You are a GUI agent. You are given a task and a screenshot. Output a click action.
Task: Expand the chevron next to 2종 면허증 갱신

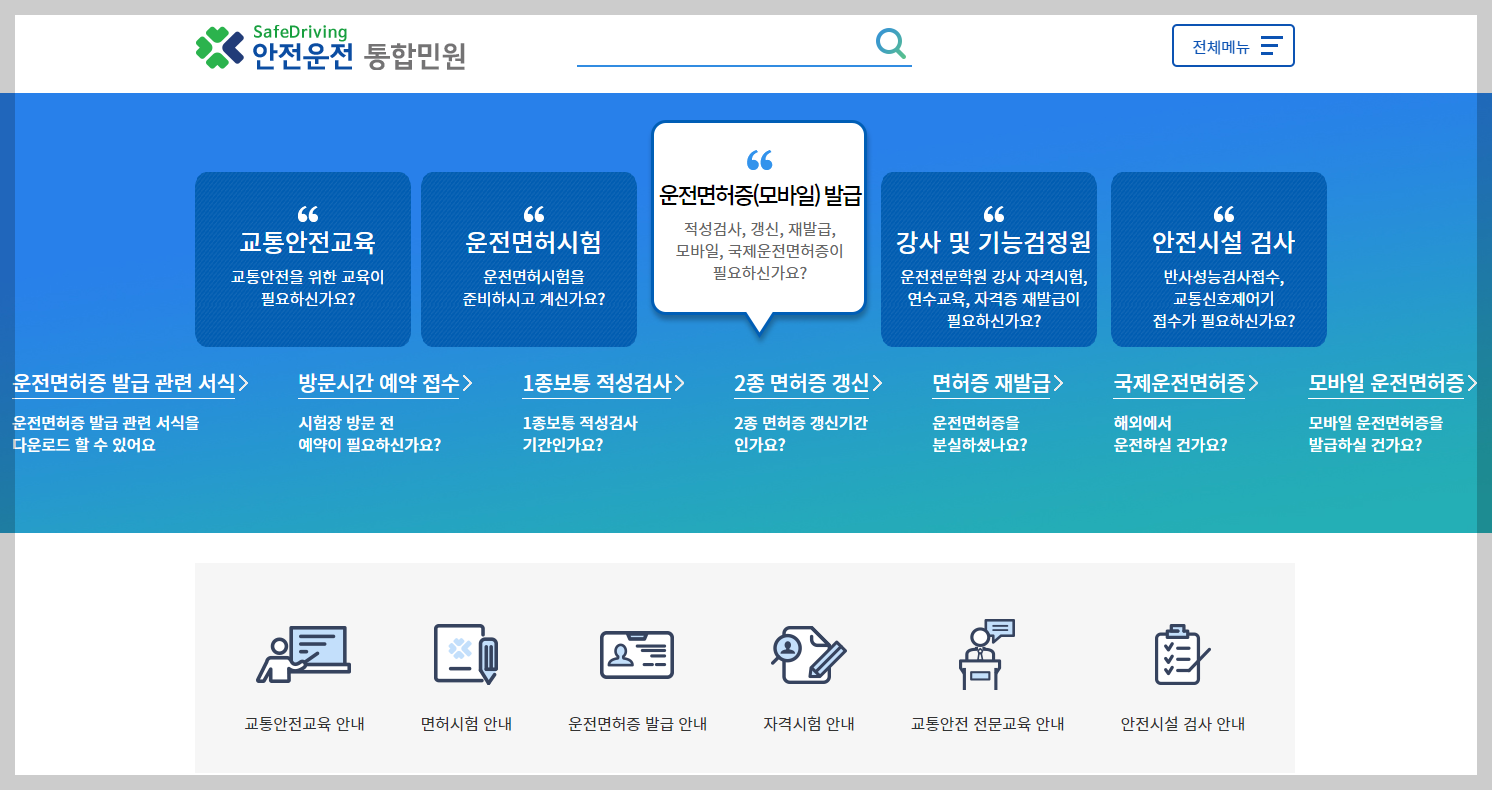(878, 381)
